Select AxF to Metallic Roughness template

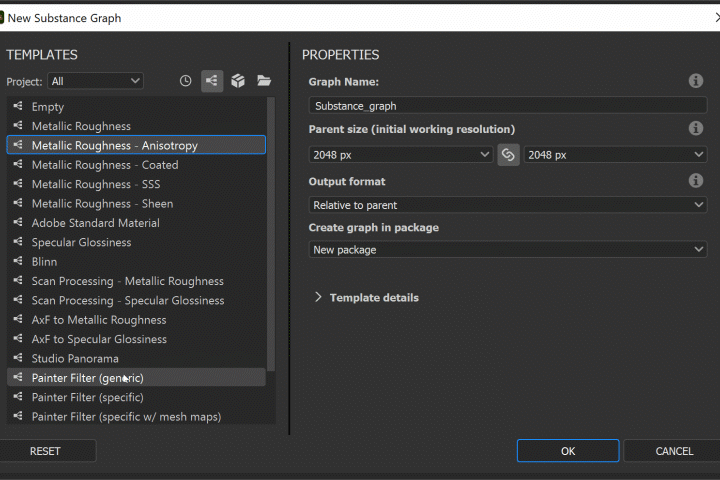point(136,320)
